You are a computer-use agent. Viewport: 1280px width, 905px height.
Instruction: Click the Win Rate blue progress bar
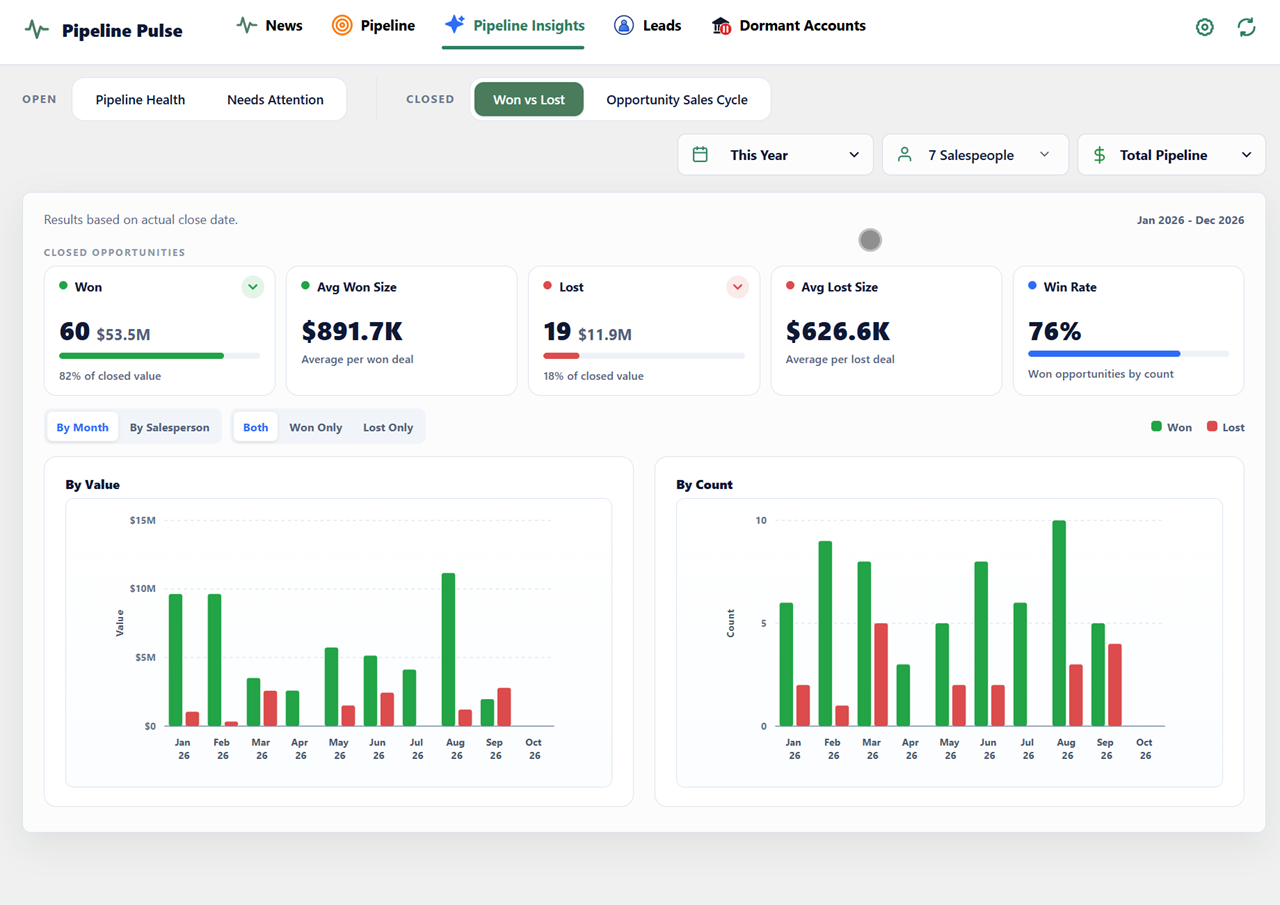pyautogui.click(x=1128, y=354)
